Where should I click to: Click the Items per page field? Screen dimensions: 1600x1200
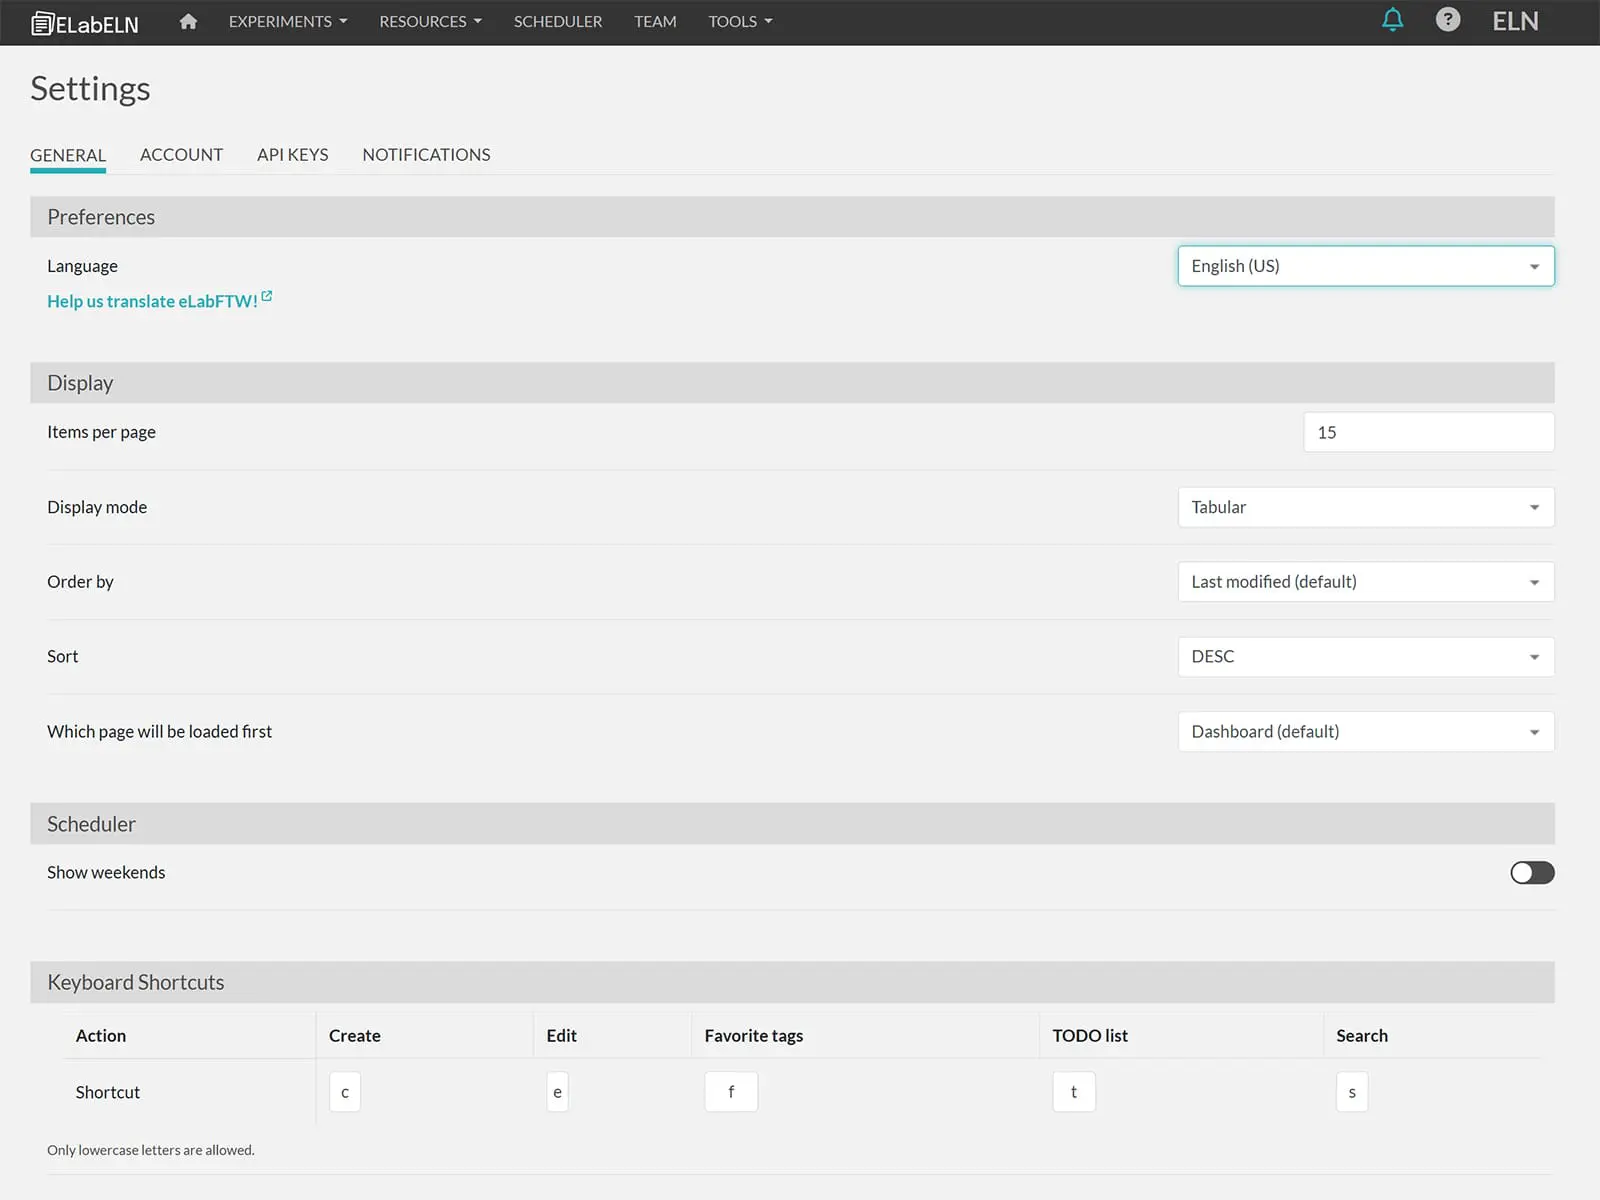(1428, 432)
